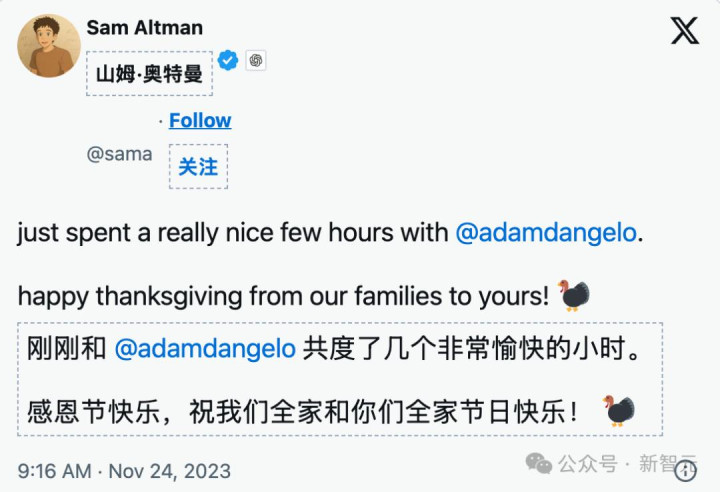
Task: Open Sam Altman's profile avatar
Action: (x=48, y=46)
